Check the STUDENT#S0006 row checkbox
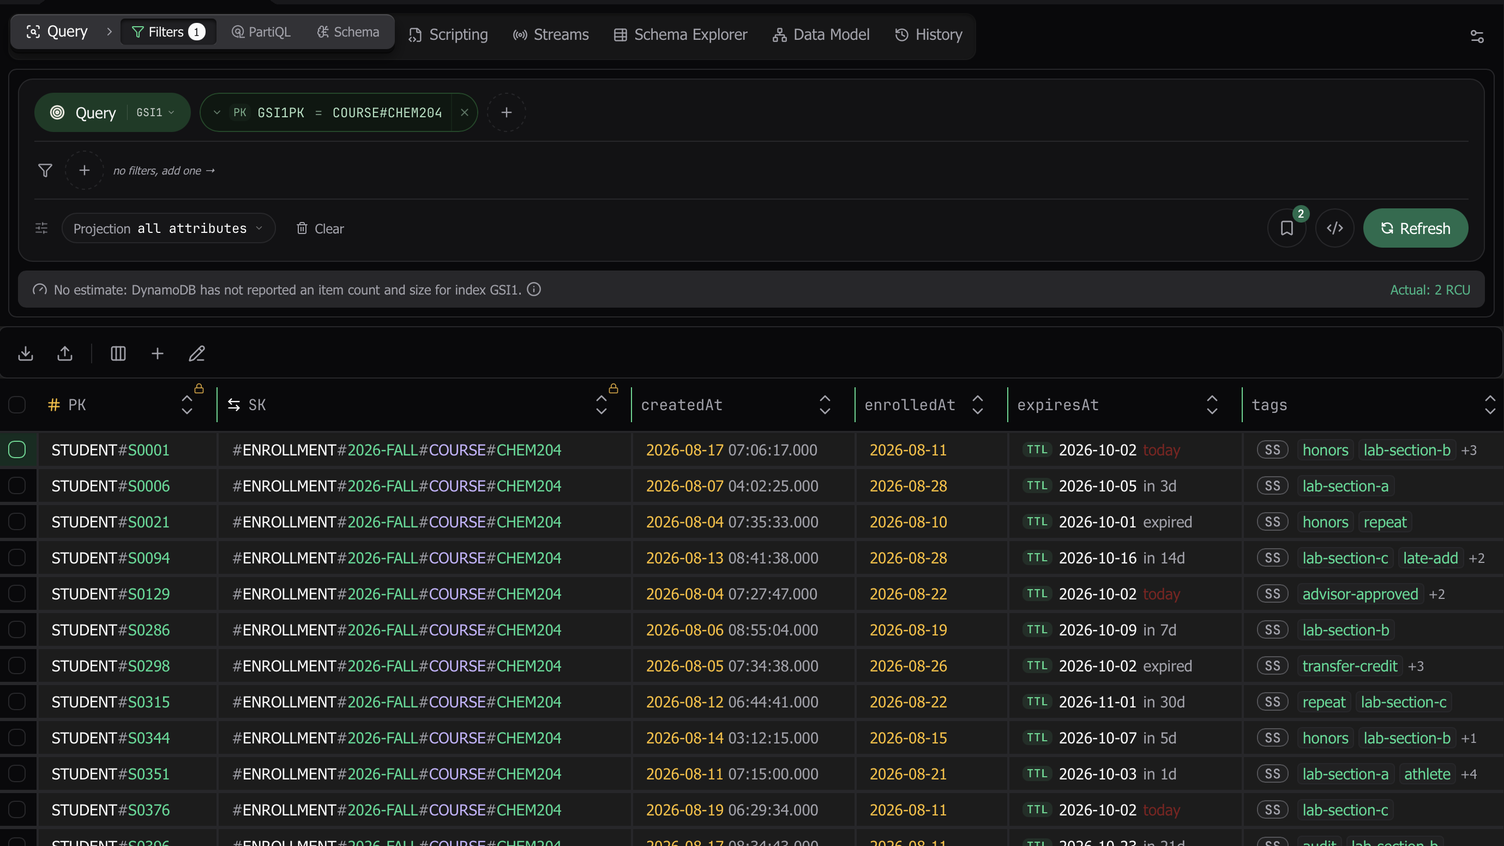Image resolution: width=1504 pixels, height=846 pixels. [x=17, y=486]
